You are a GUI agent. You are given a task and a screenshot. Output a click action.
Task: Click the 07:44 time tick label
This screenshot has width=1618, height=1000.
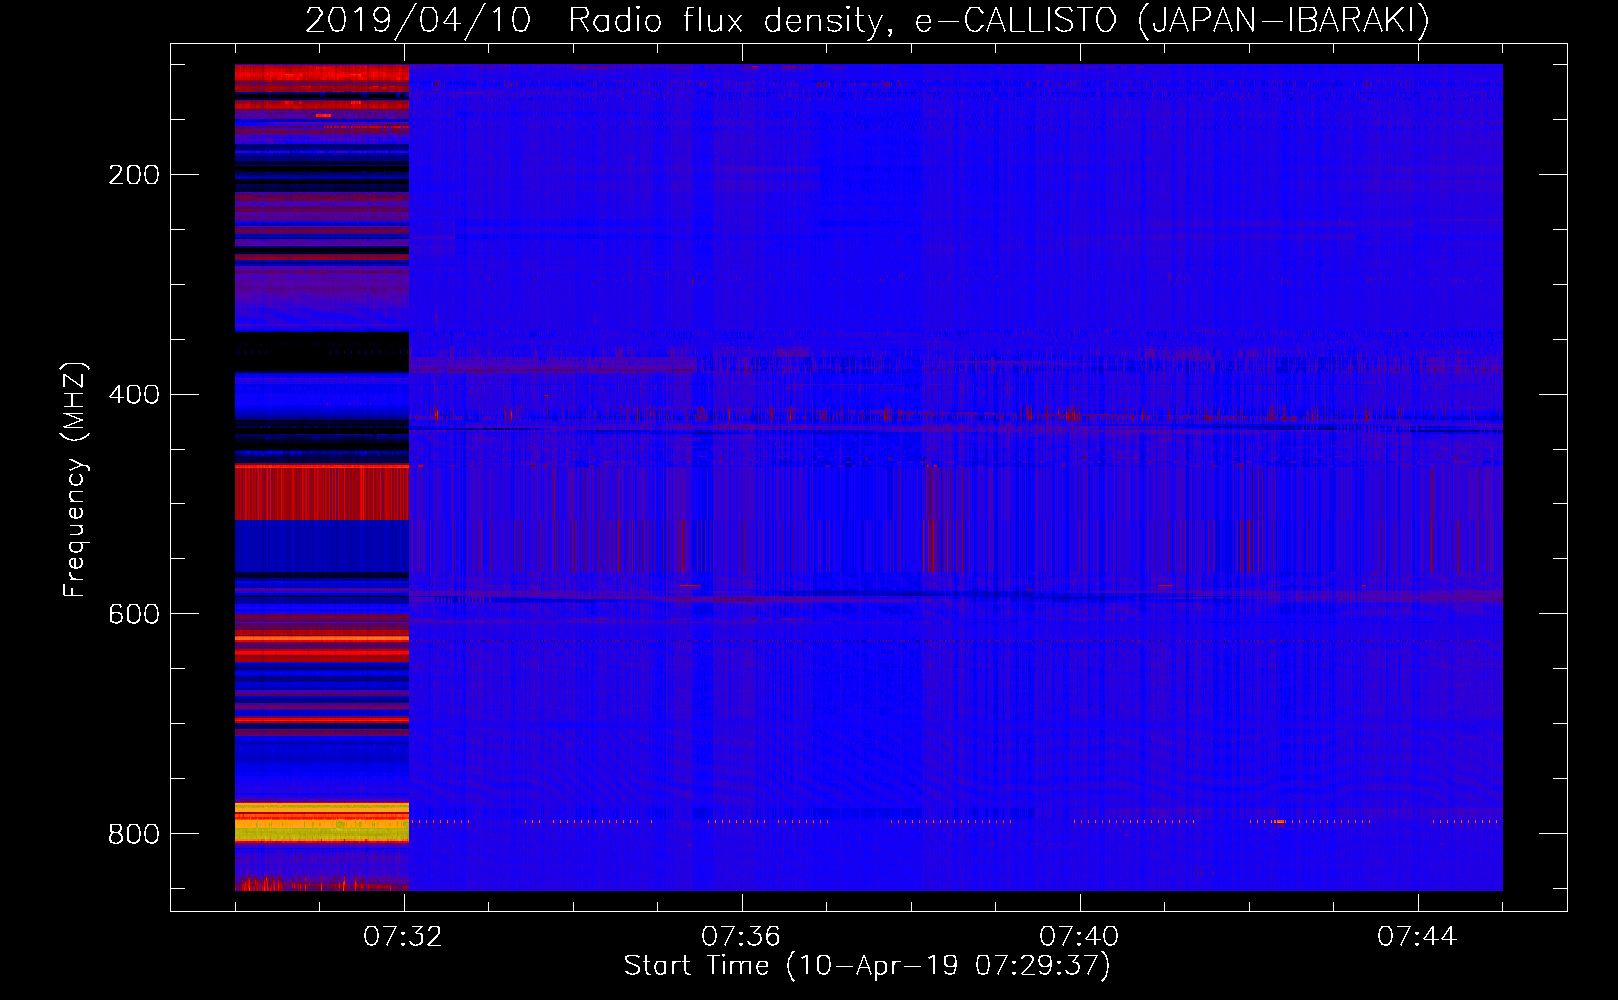(x=1417, y=937)
